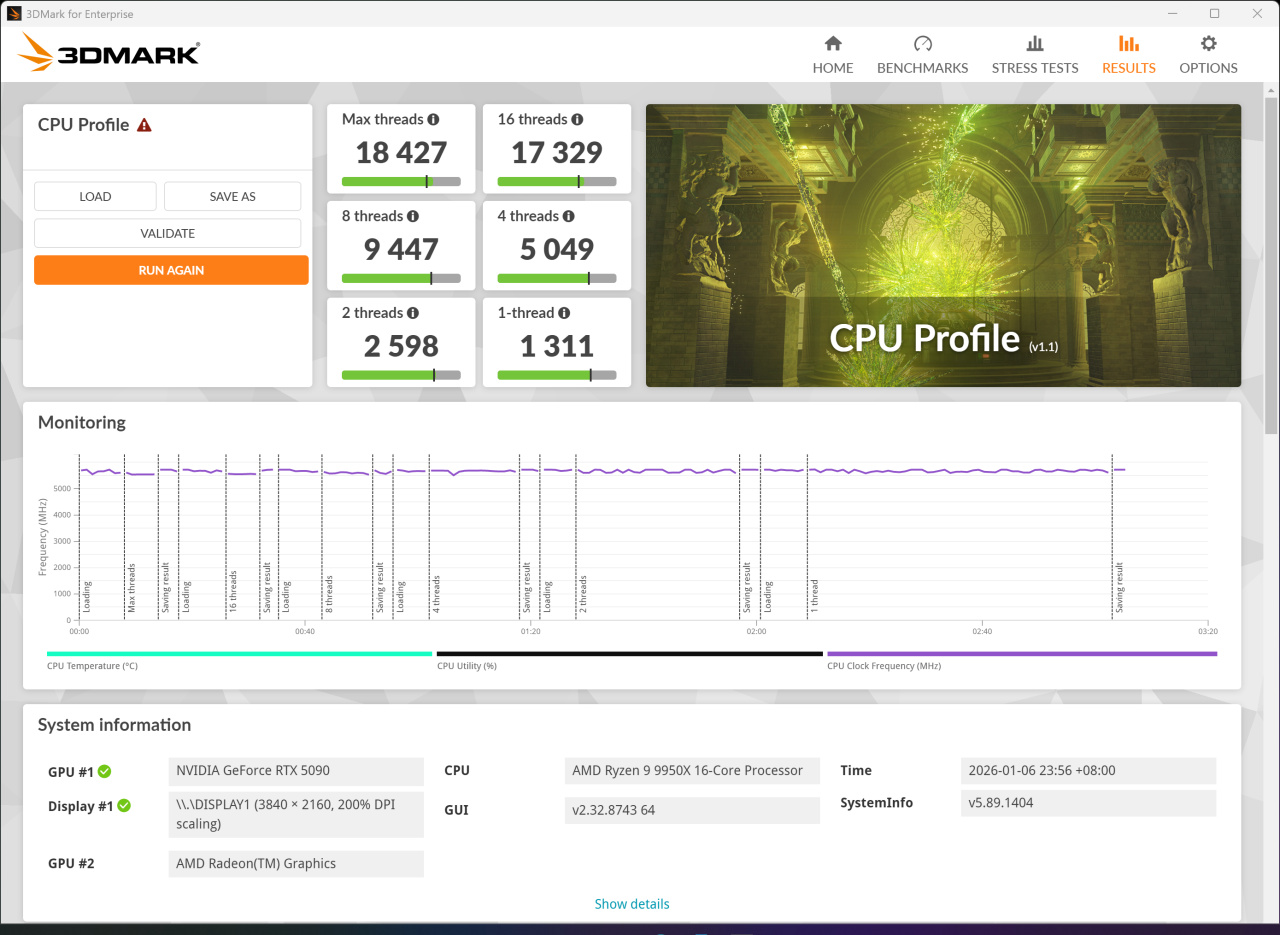
Task: Open the Benchmarks tab
Action: tap(922, 55)
